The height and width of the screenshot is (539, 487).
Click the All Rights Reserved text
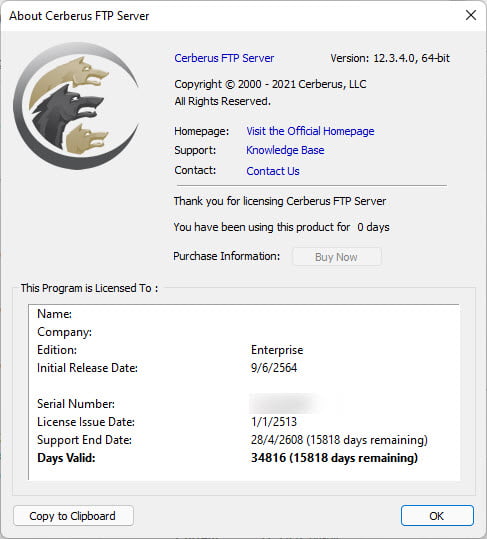click(x=222, y=101)
